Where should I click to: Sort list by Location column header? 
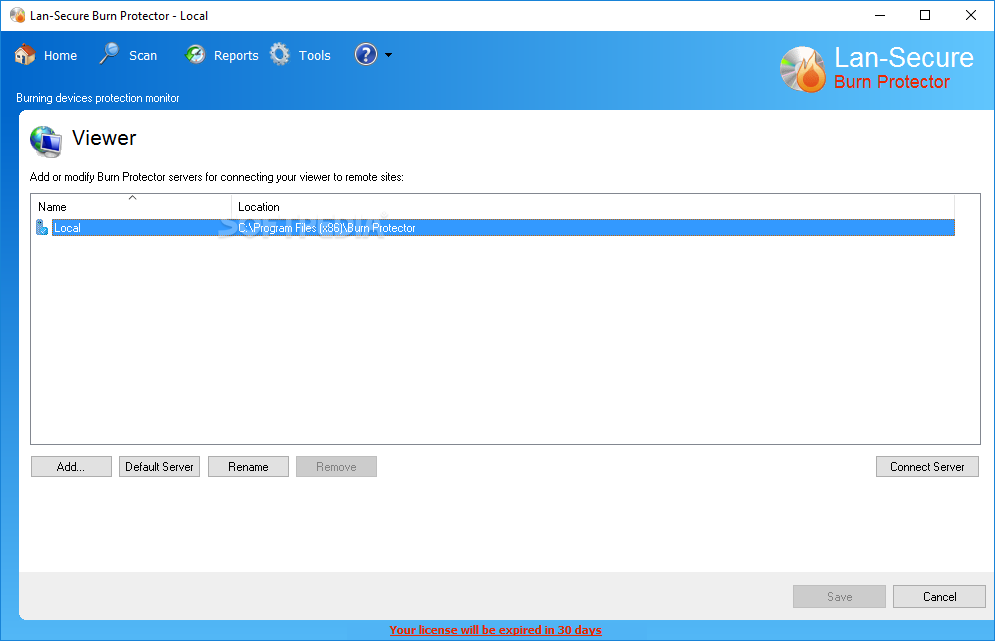tap(593, 207)
